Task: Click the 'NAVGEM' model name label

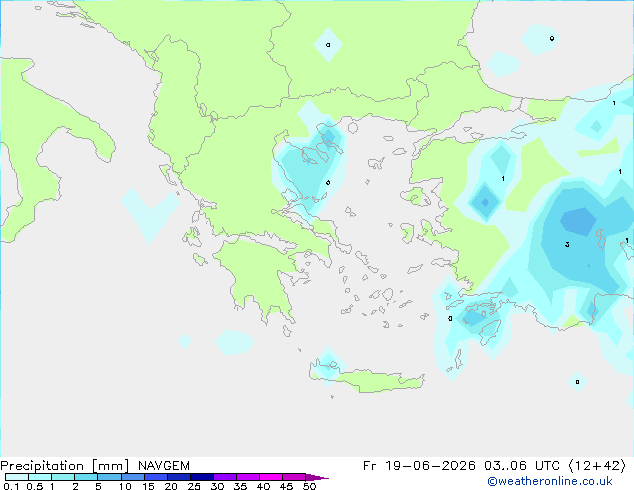Action: point(164,466)
